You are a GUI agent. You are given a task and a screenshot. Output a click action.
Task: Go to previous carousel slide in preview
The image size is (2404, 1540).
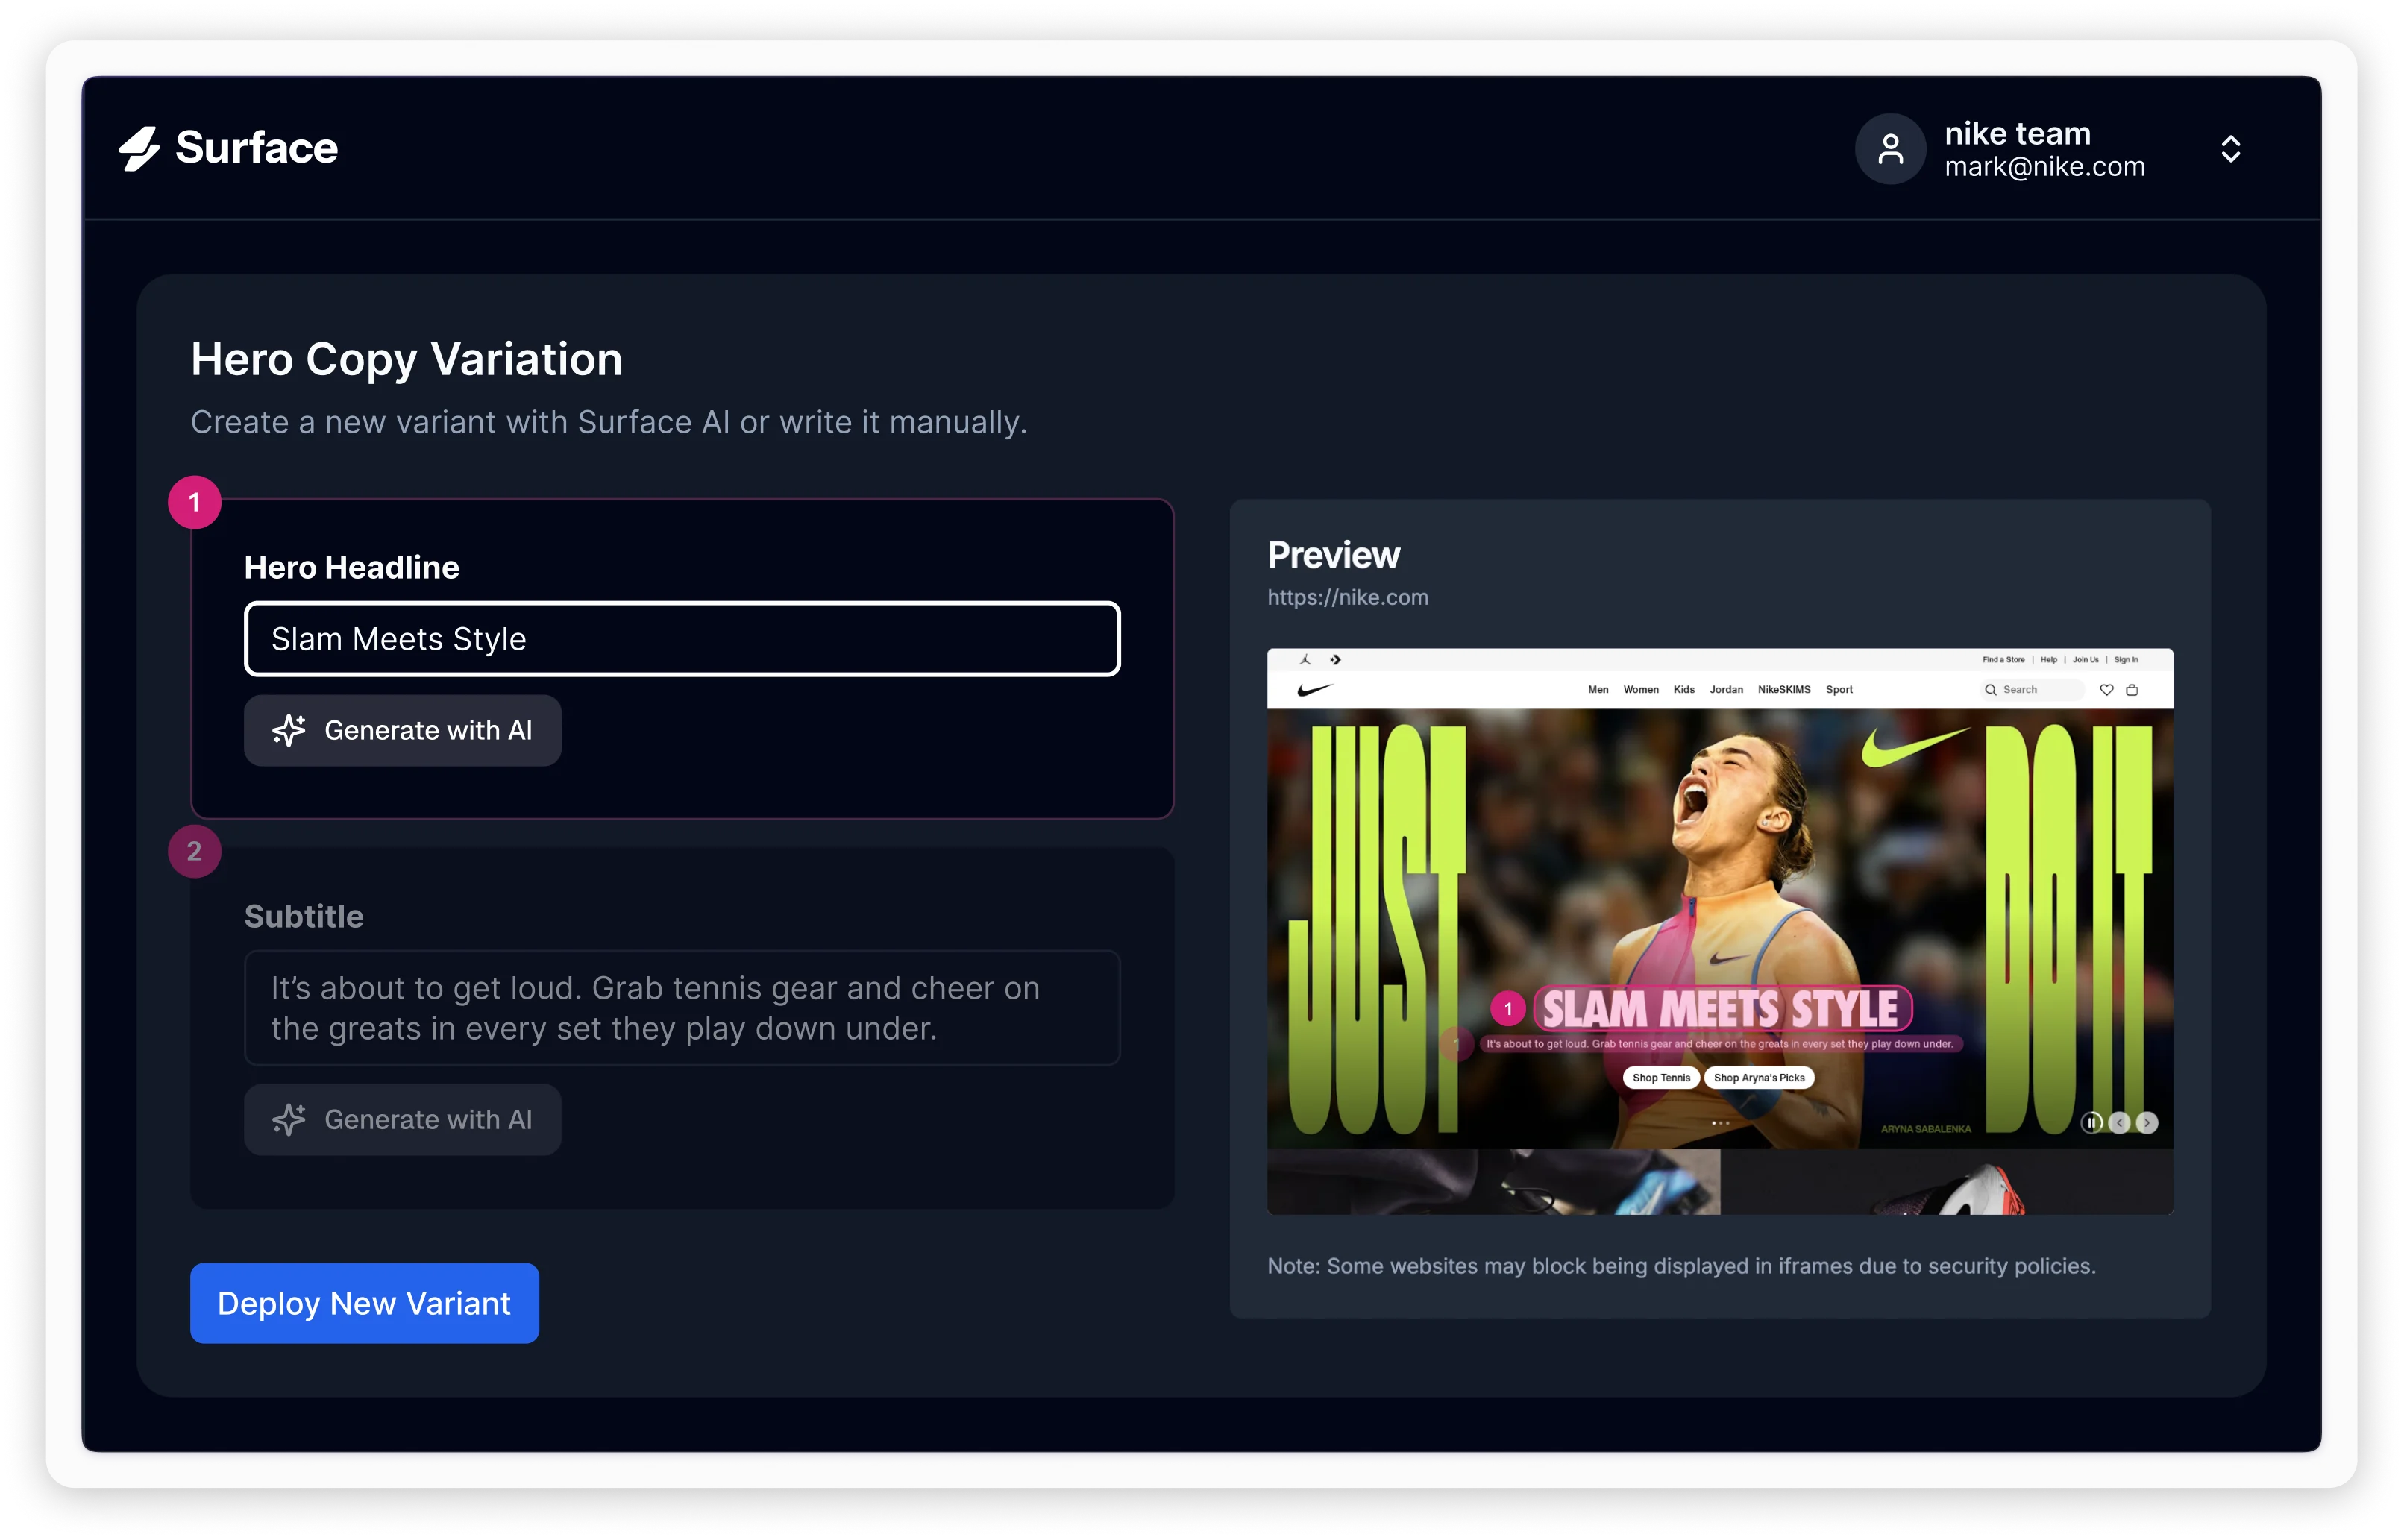[x=2119, y=1123]
